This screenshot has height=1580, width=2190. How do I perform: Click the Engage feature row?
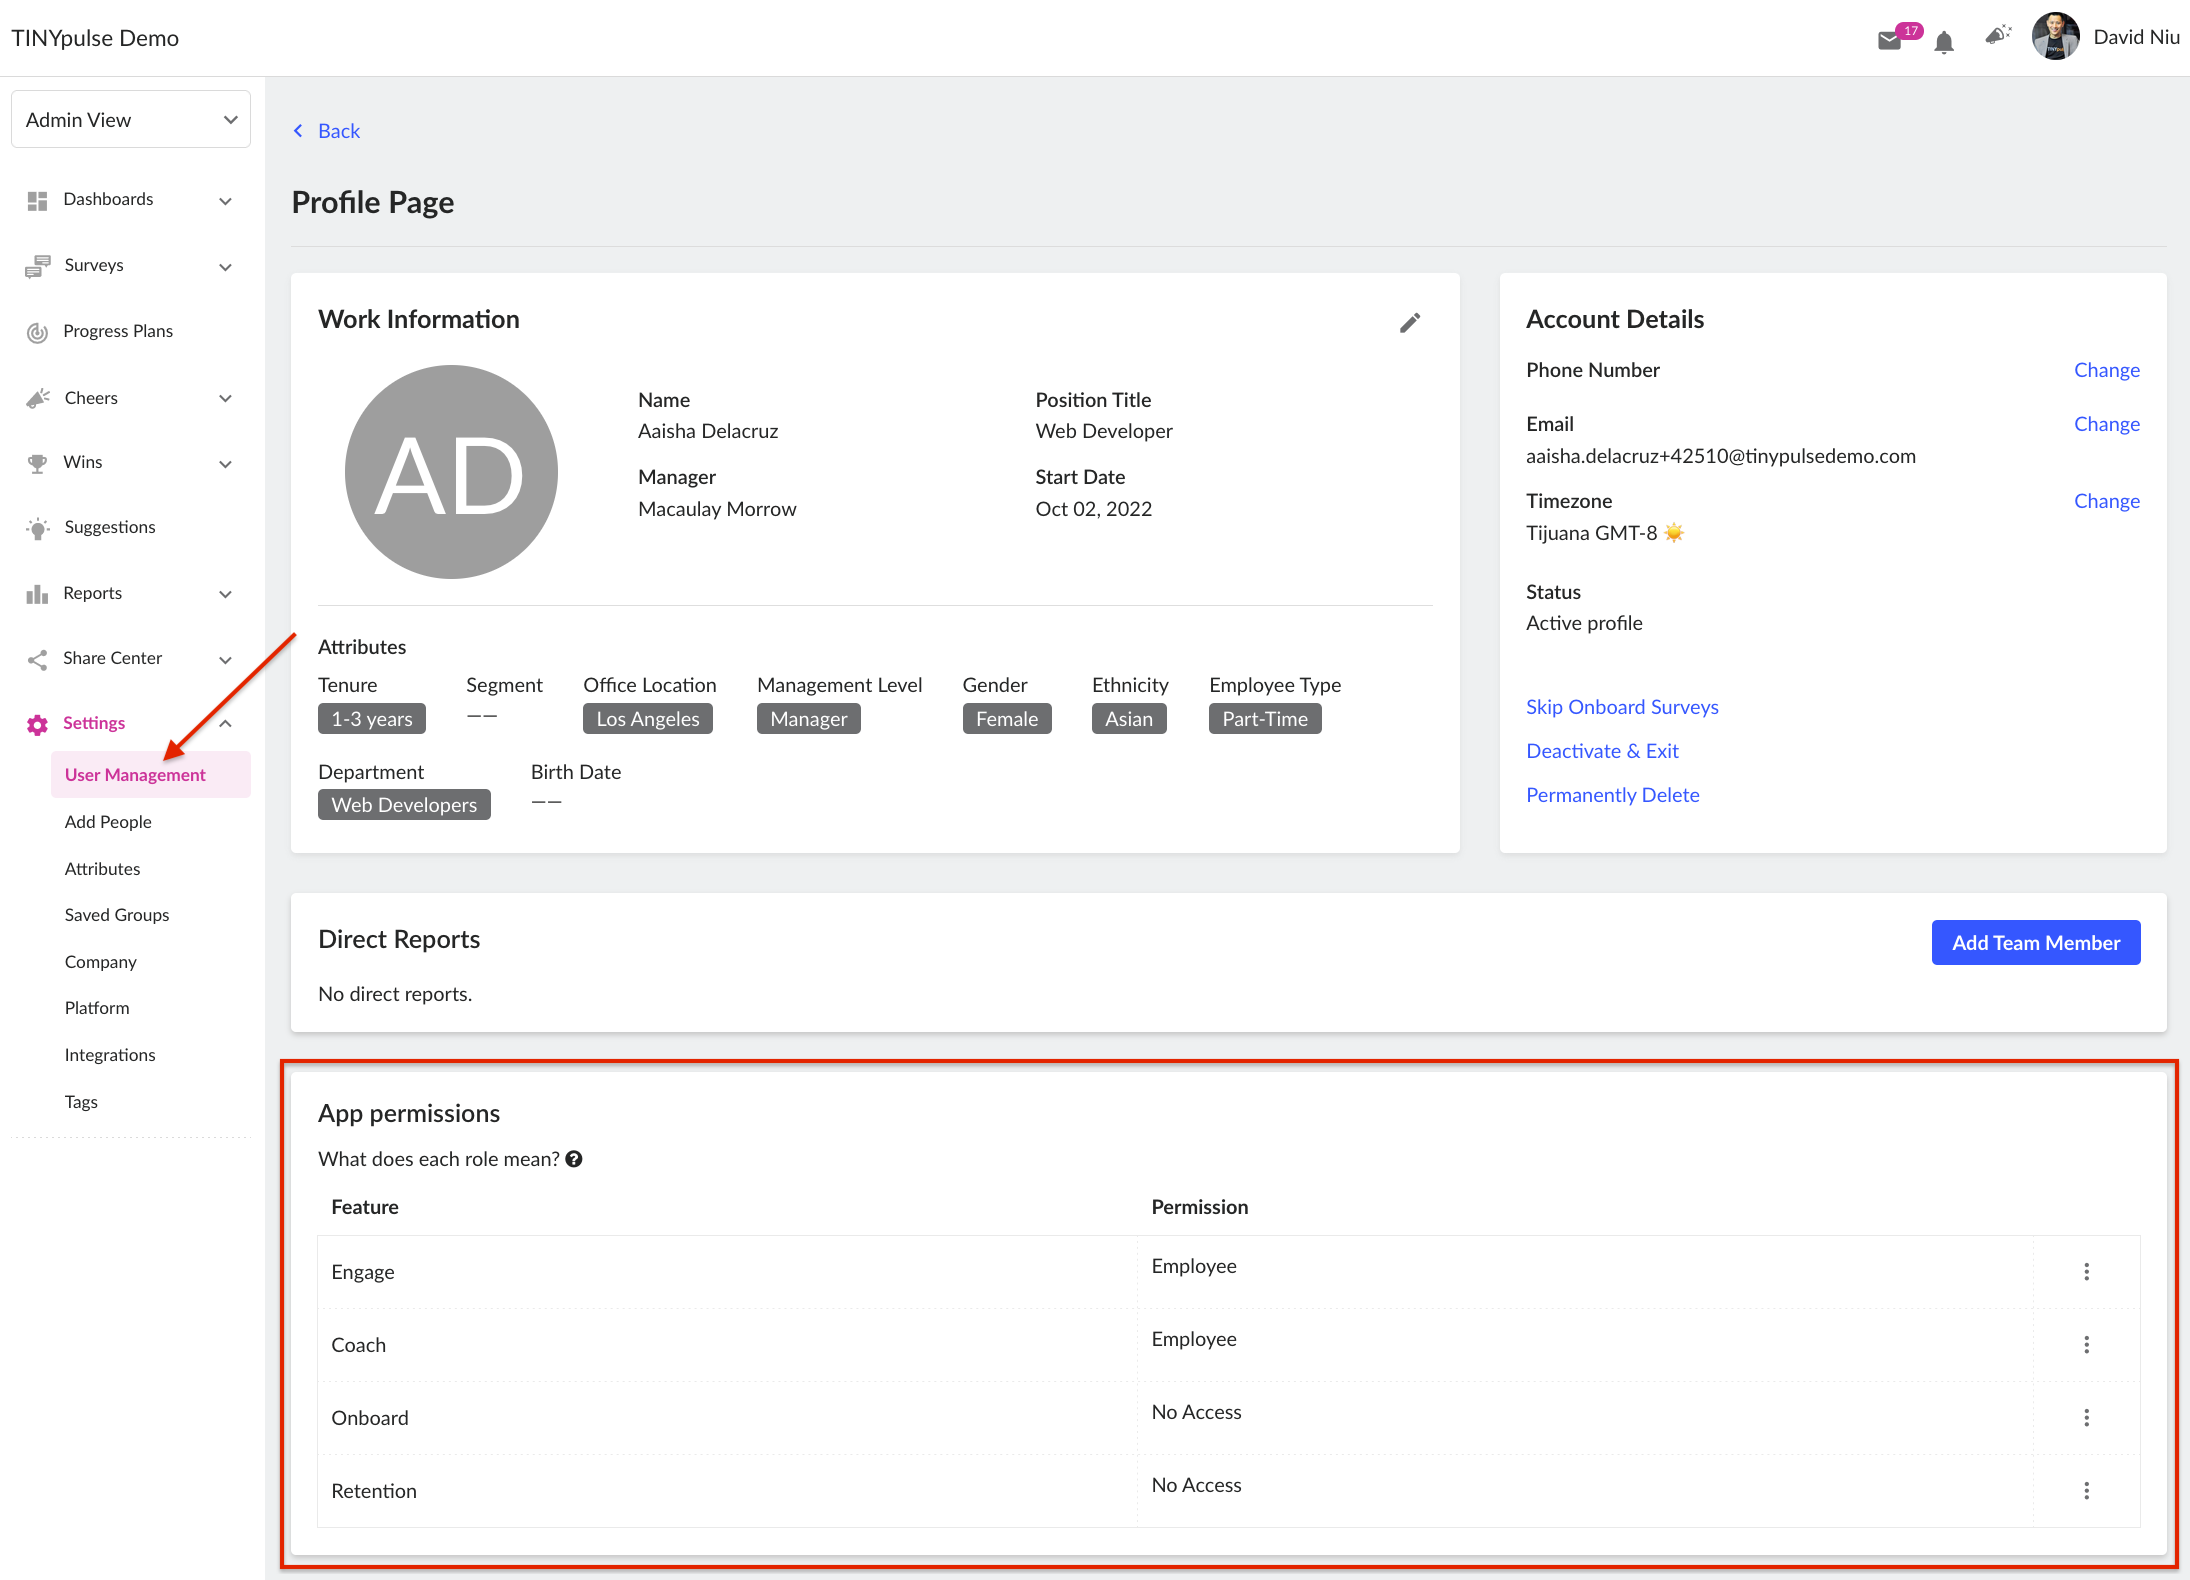[x=1228, y=1272]
